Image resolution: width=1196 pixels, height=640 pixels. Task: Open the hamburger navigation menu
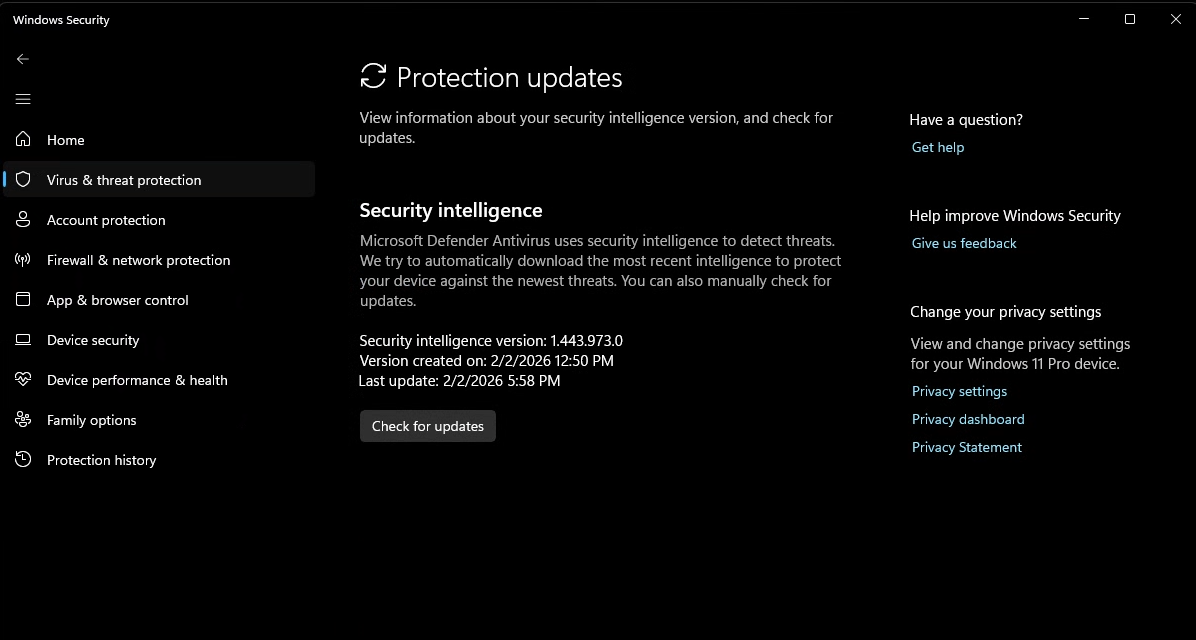point(23,99)
